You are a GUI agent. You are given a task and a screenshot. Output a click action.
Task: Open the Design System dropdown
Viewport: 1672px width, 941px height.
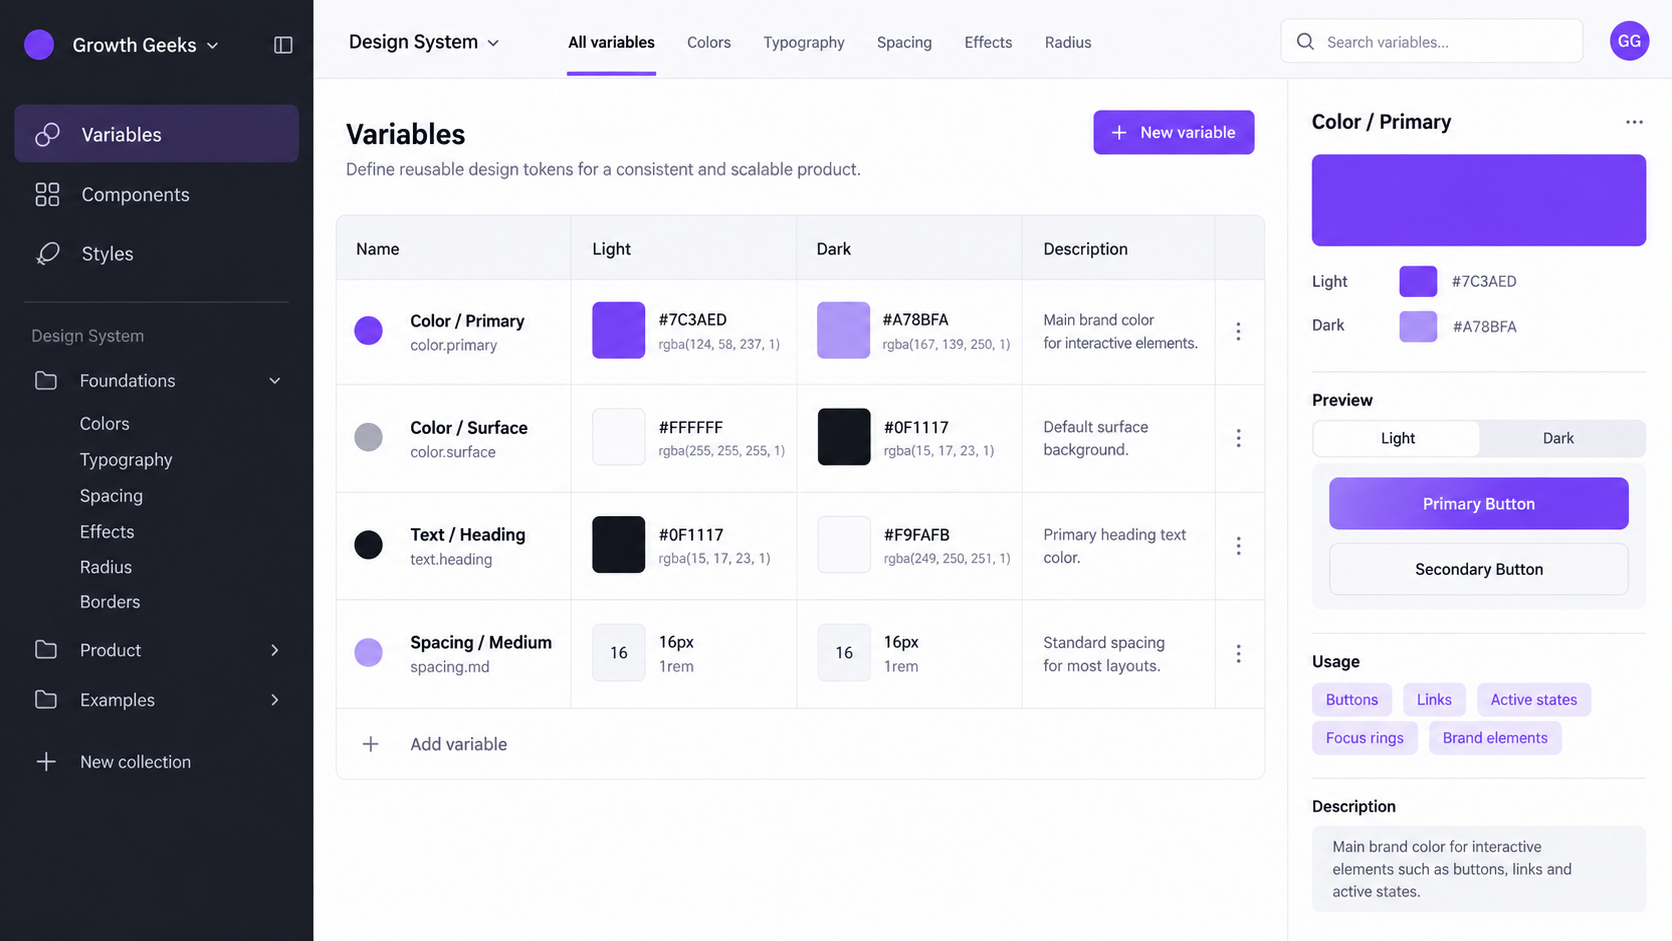point(424,42)
